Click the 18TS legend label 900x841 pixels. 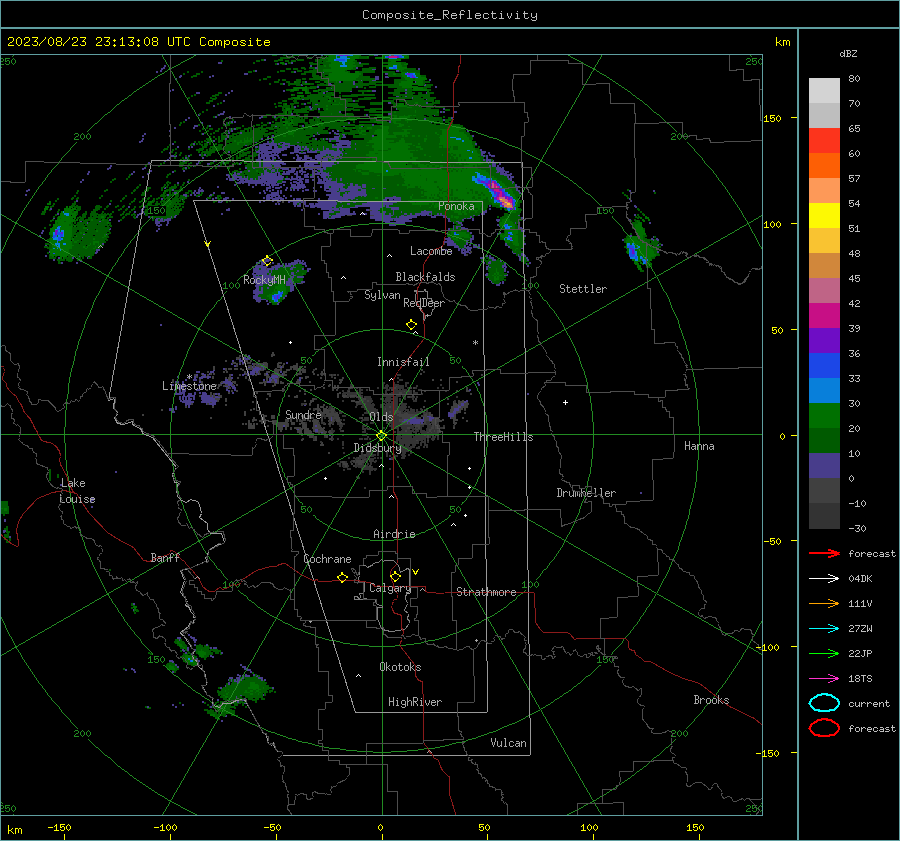pos(860,679)
